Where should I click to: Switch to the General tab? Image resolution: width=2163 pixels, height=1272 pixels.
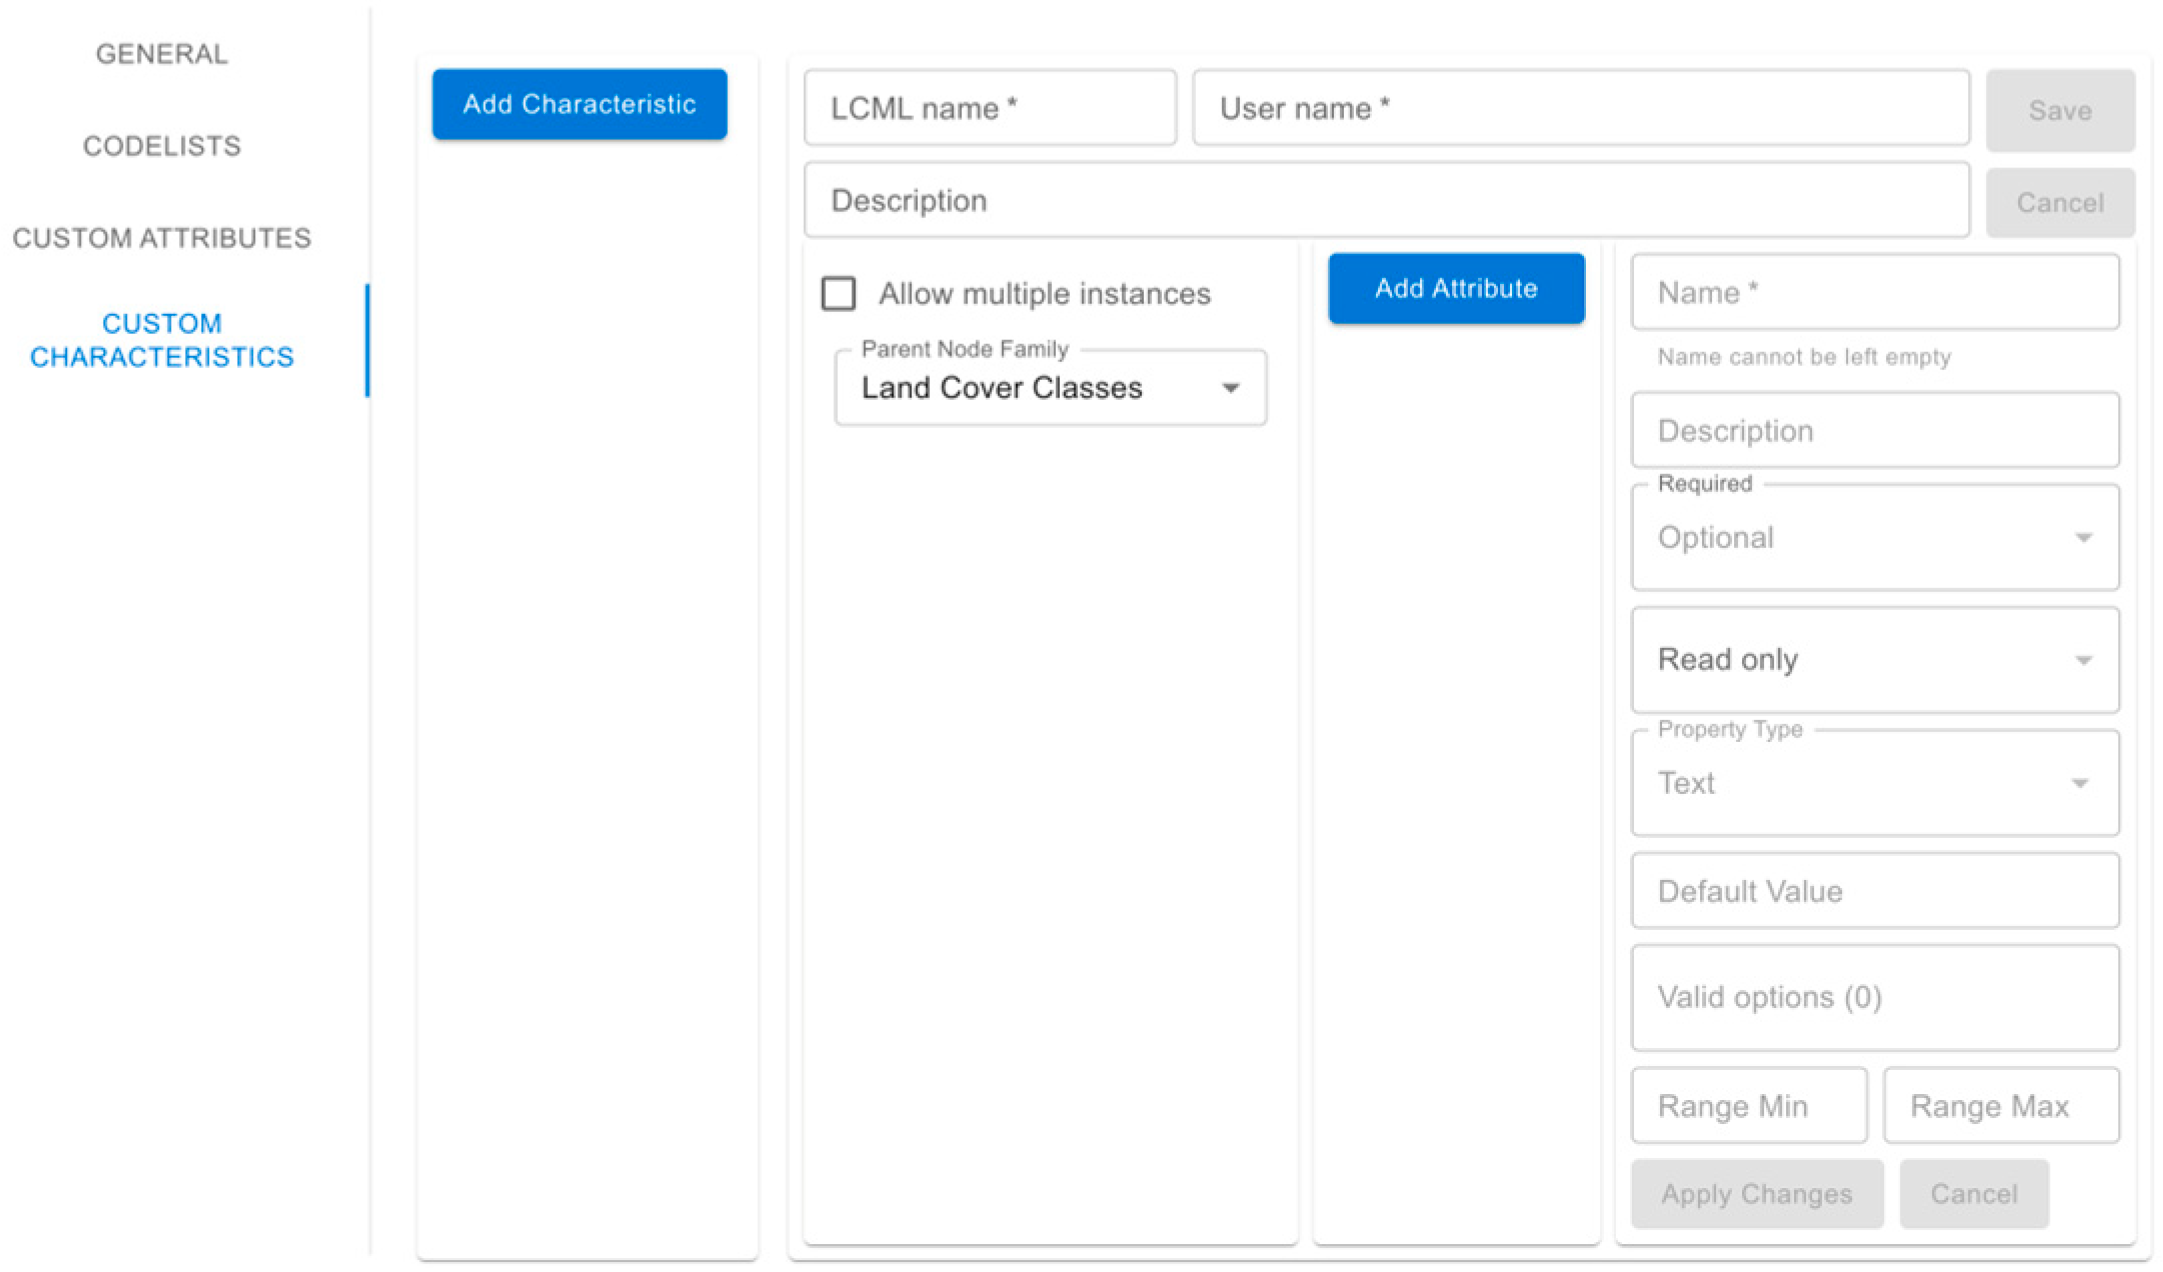pos(162,54)
